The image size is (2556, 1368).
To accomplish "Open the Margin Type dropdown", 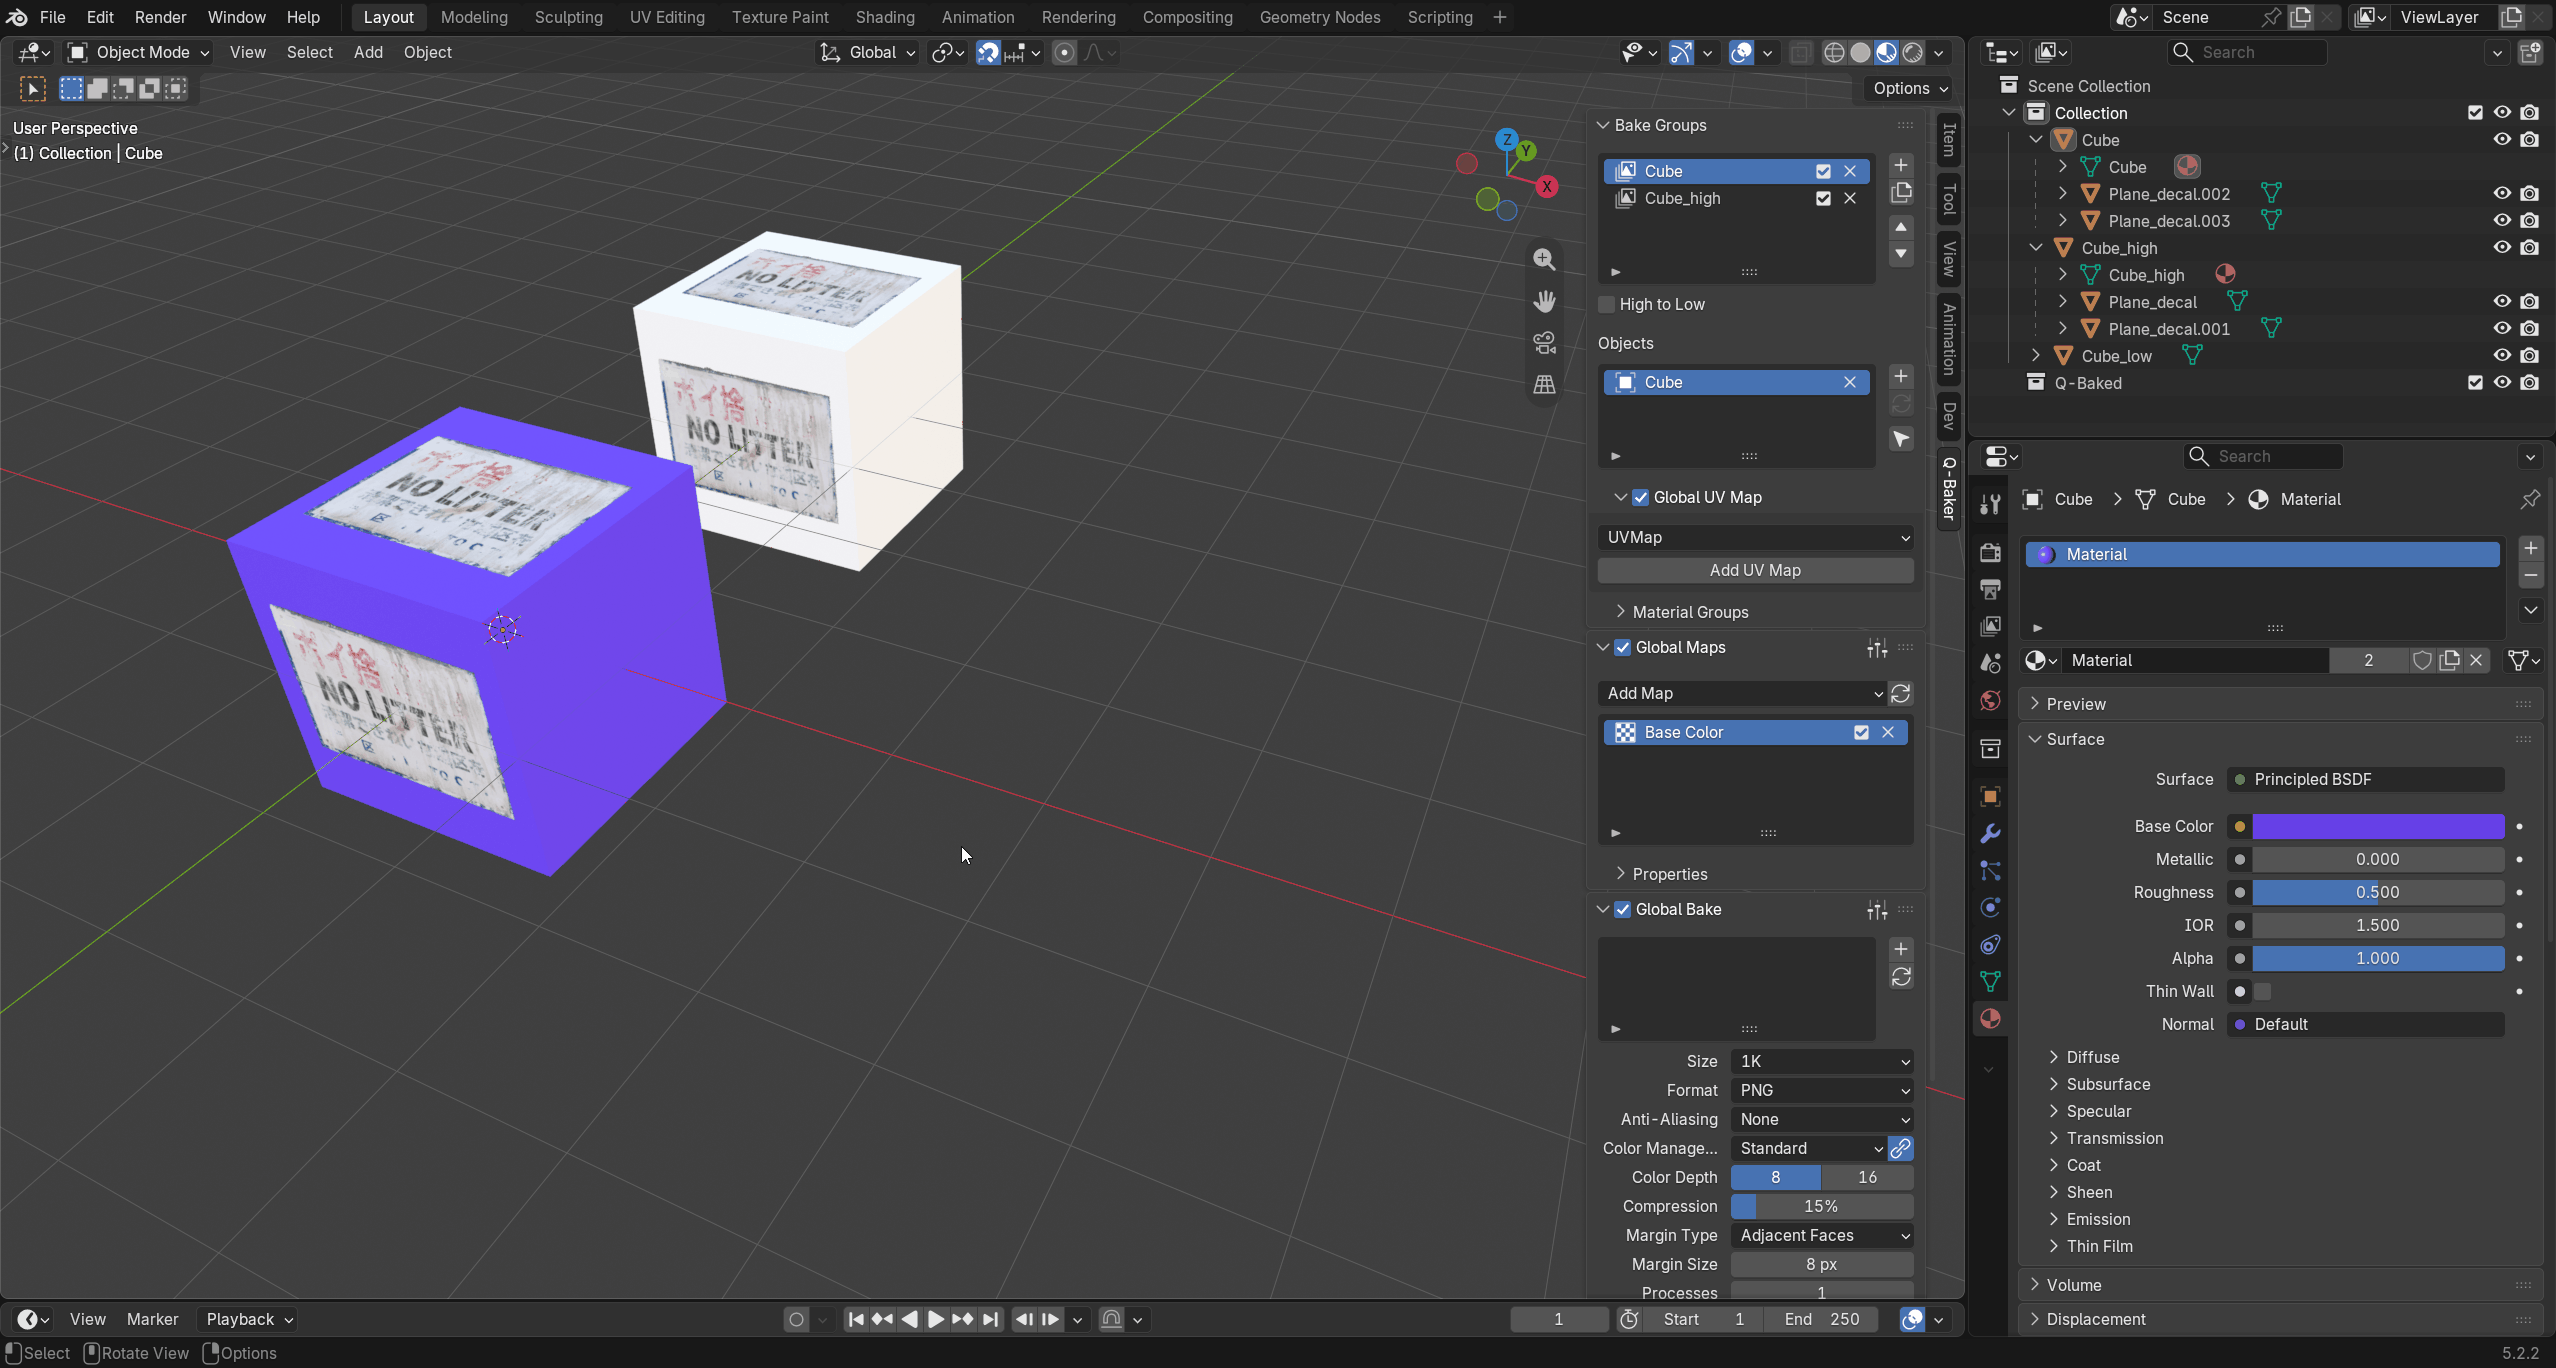I will click(x=1822, y=1235).
